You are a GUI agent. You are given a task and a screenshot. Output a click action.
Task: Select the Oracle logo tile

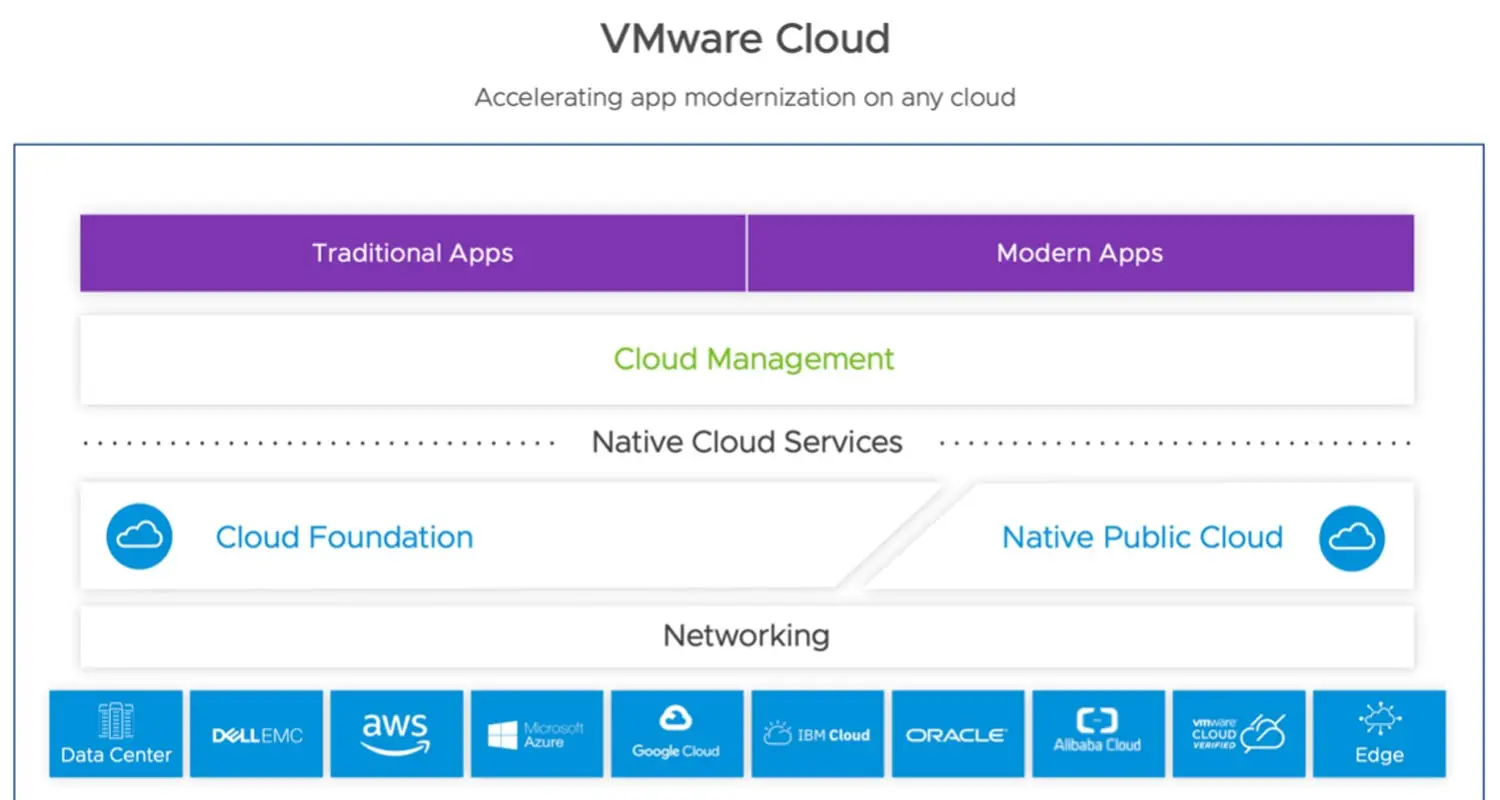point(958,733)
